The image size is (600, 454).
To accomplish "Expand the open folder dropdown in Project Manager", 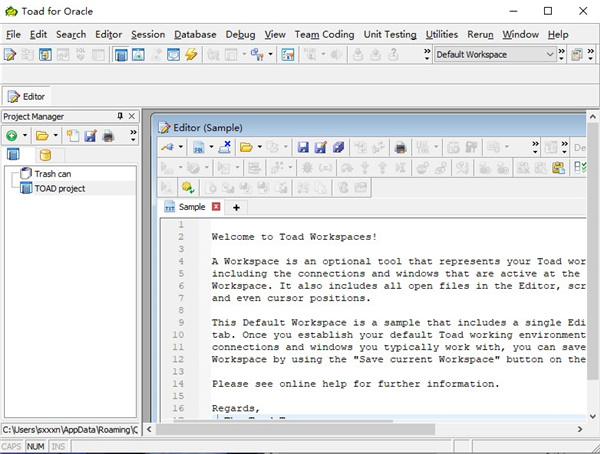I will click(57, 135).
